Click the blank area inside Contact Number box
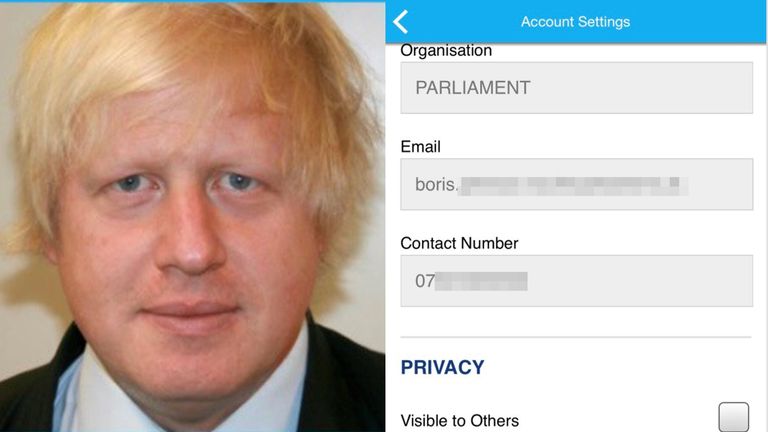 pyautogui.click(x=637, y=281)
